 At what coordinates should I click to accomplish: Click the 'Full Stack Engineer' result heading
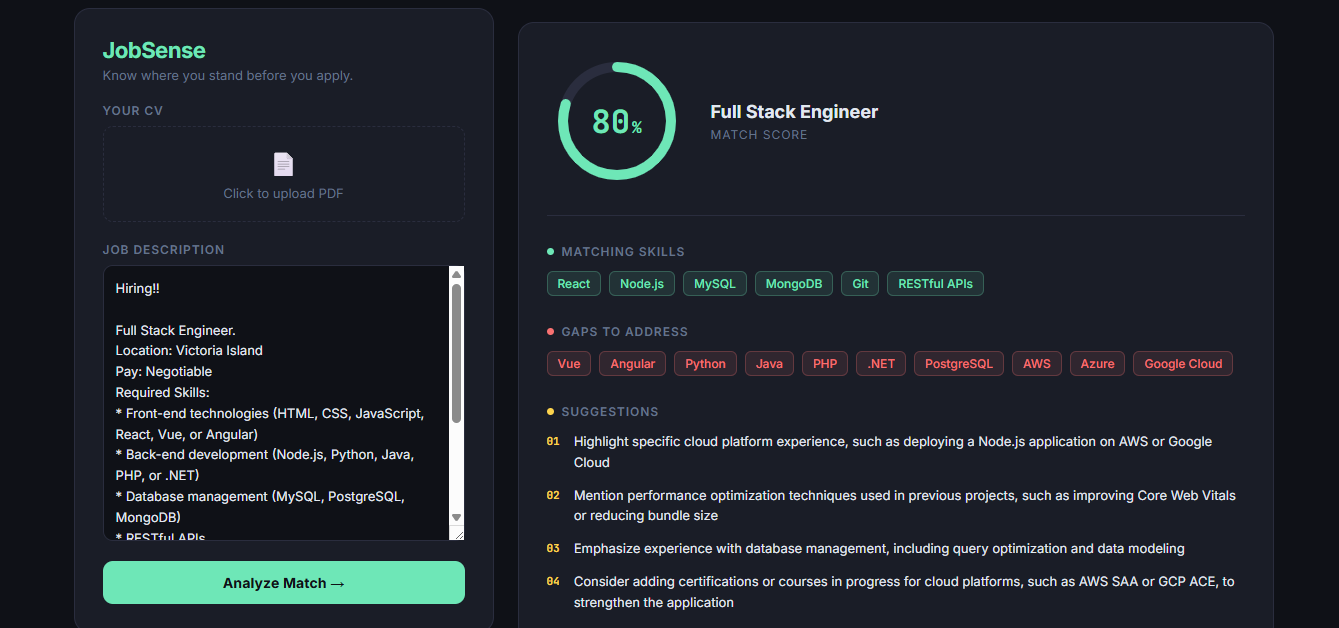pos(794,112)
